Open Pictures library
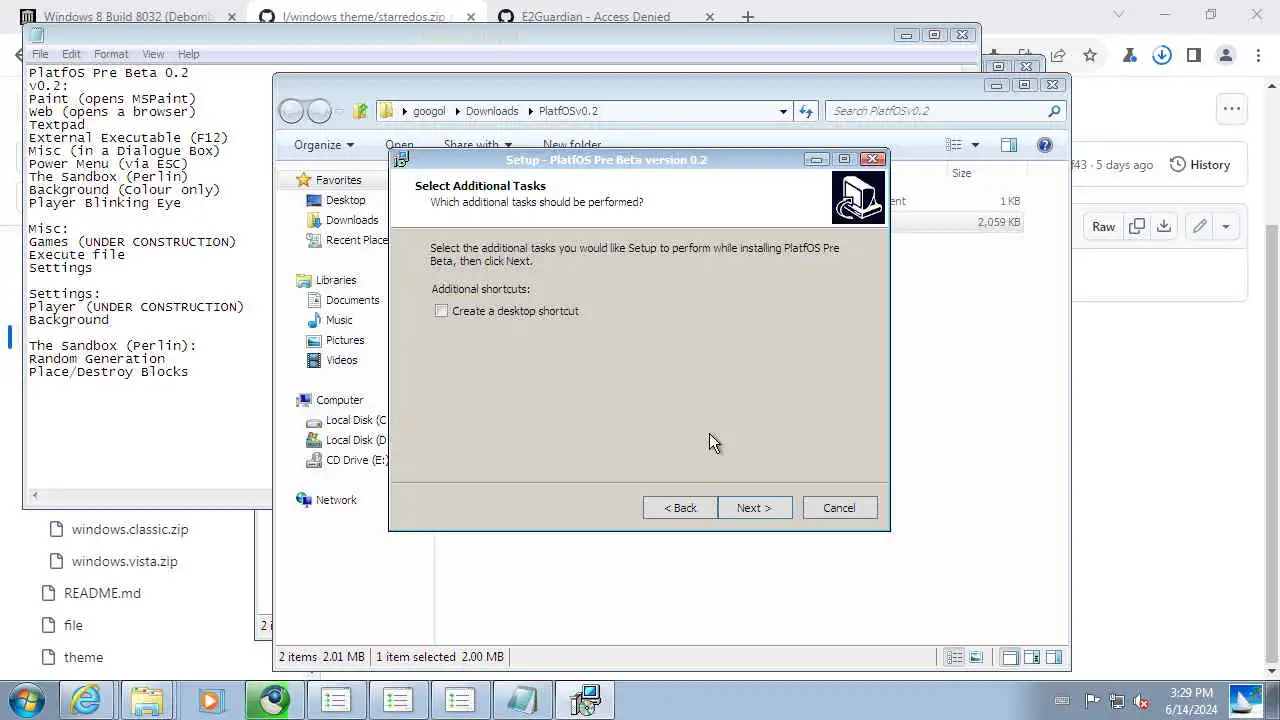 click(344, 340)
